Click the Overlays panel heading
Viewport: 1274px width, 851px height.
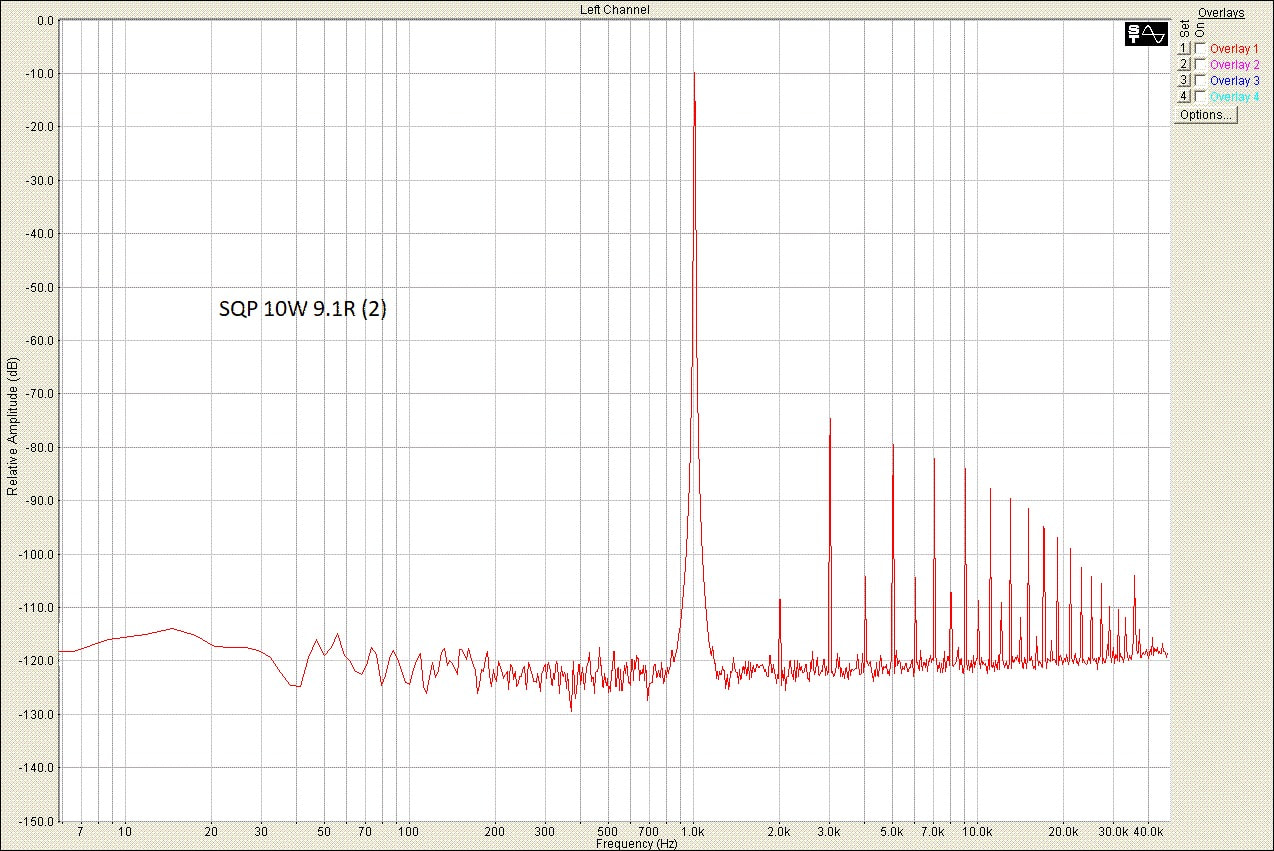pyautogui.click(x=1220, y=13)
